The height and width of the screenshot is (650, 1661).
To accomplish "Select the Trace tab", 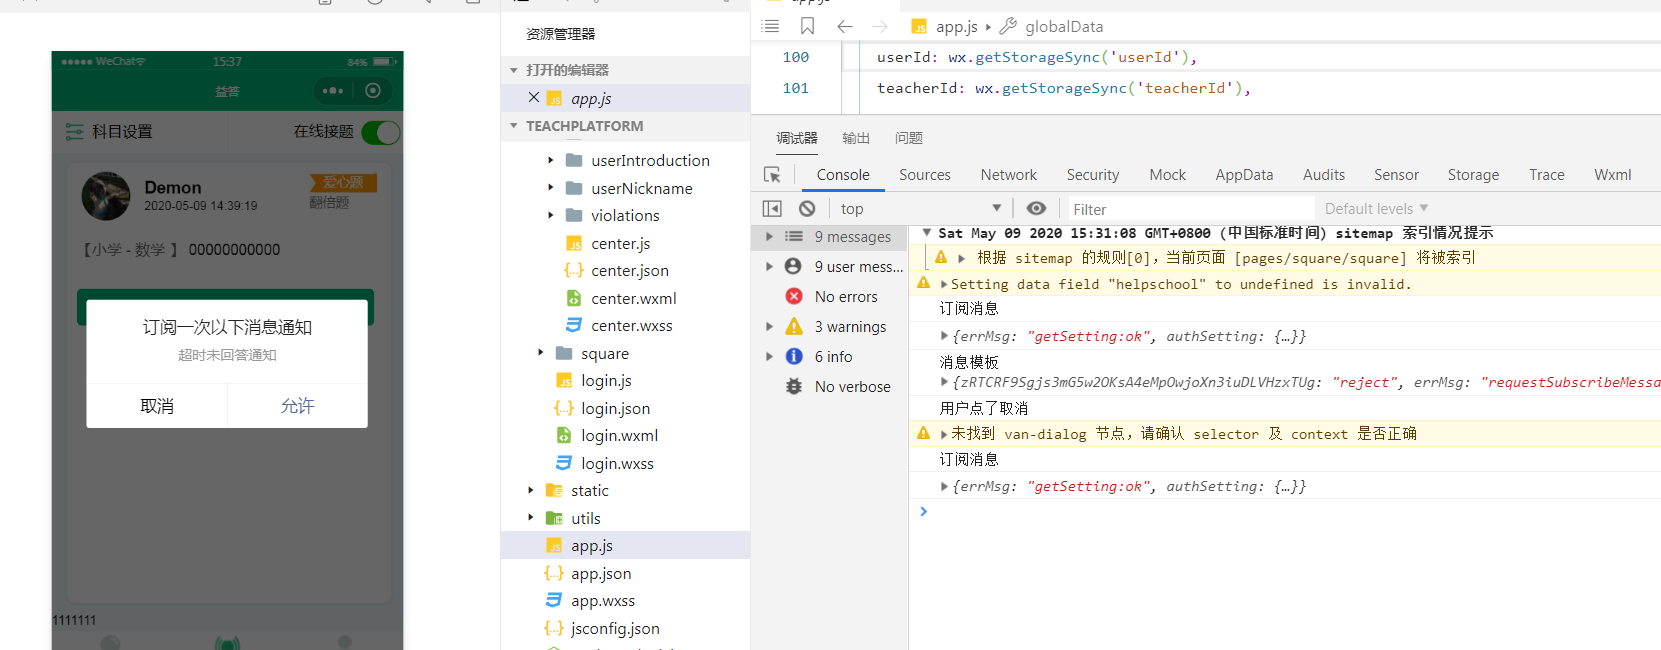I will click(1547, 175).
